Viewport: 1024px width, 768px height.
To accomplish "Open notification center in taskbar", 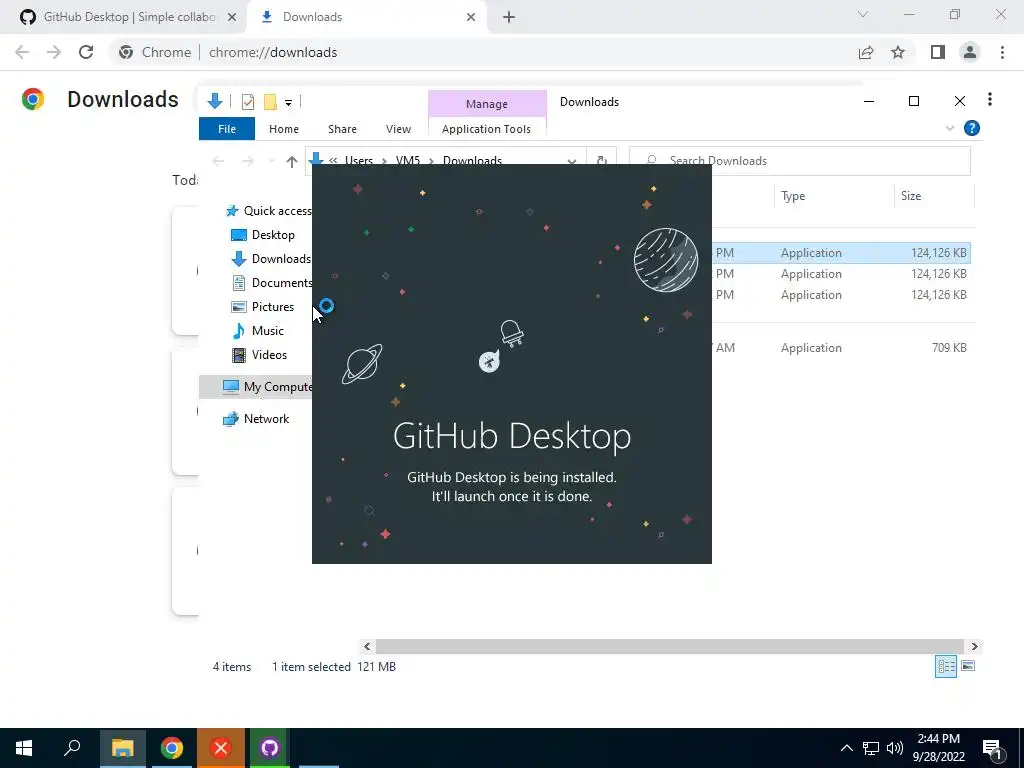I will coord(993,749).
